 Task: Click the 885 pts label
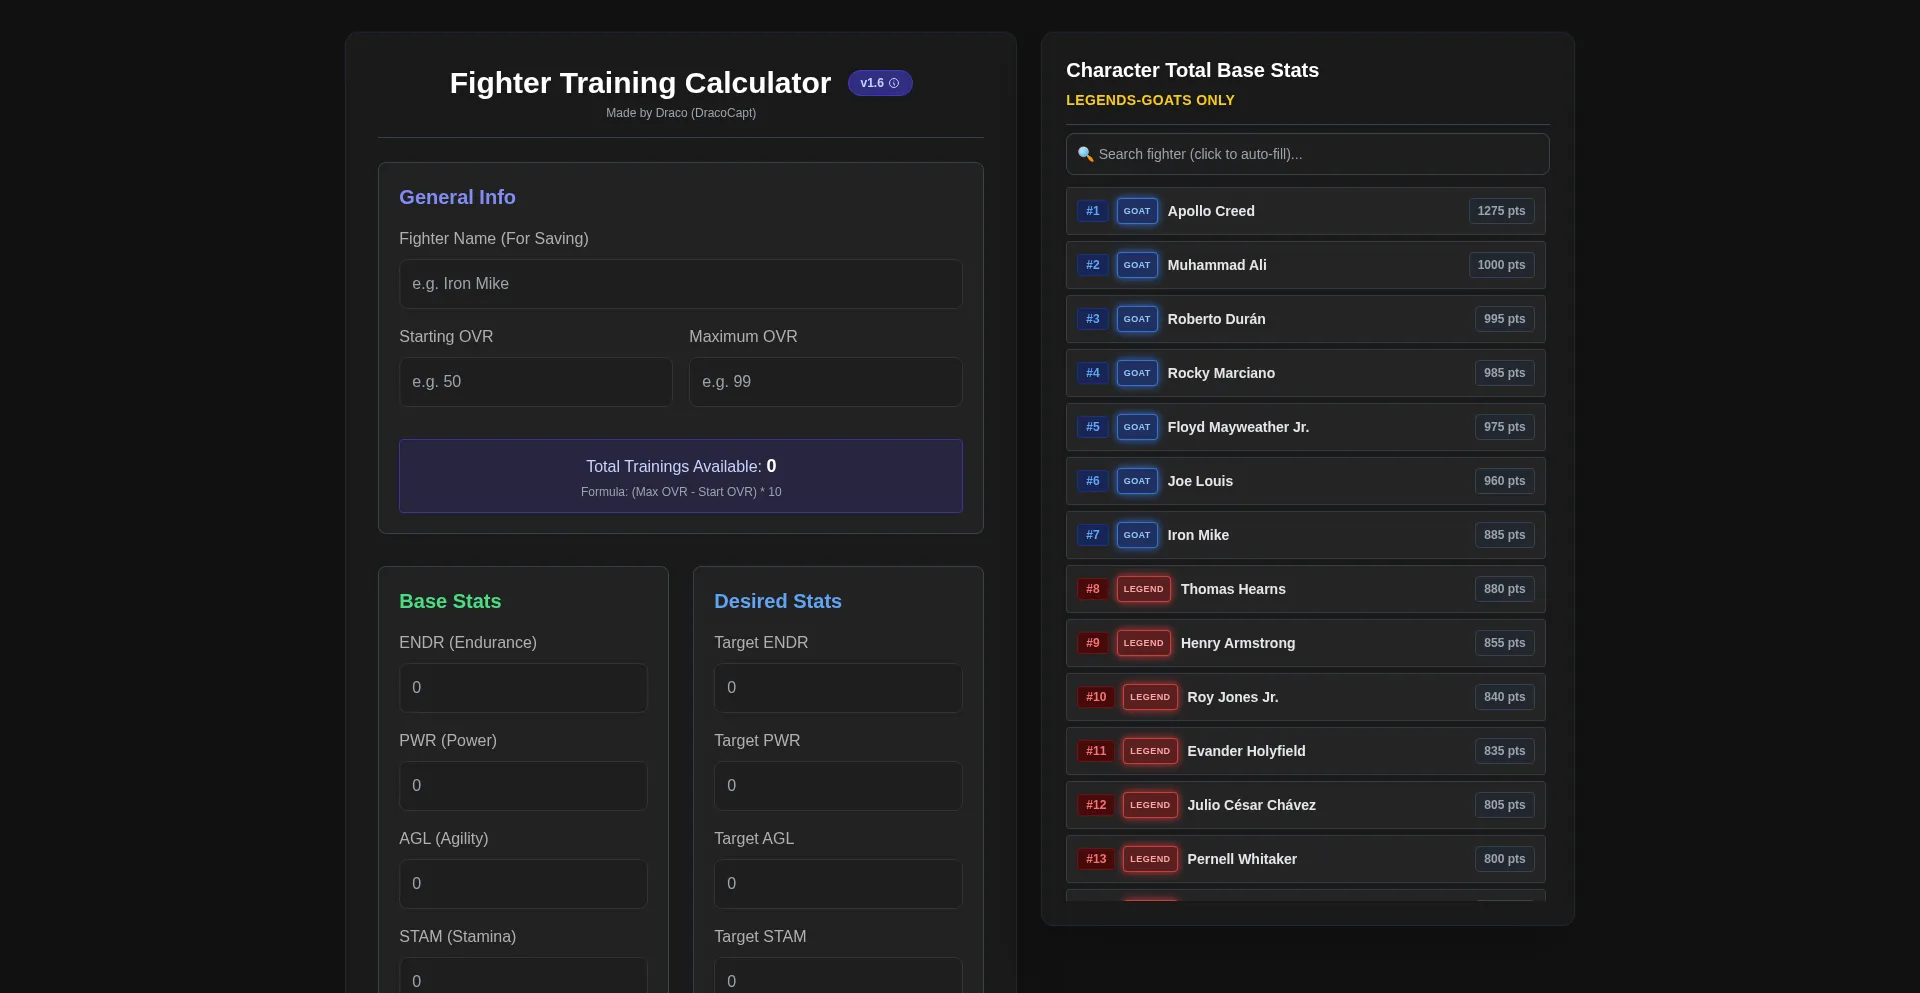pyautogui.click(x=1504, y=535)
